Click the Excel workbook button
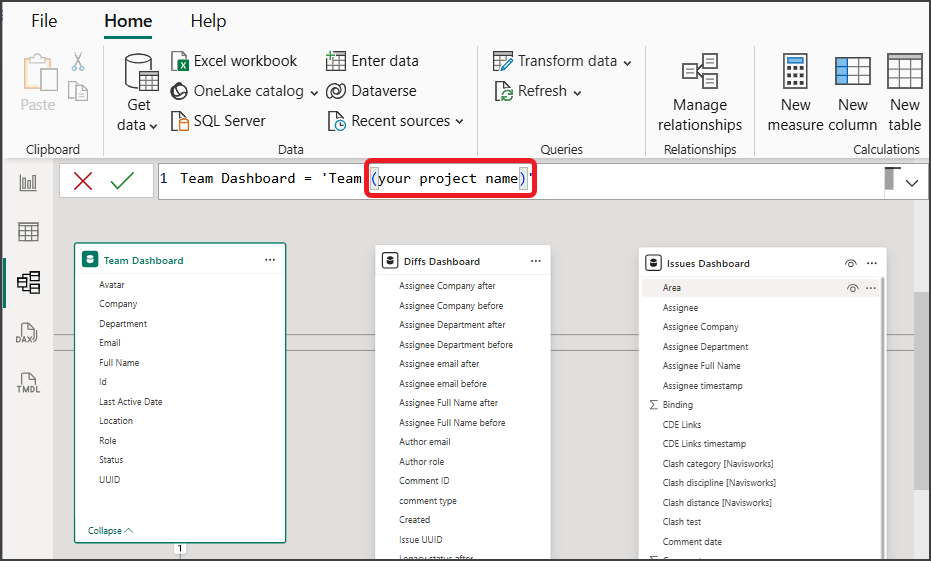Screen dimensions: 931x561 tap(234, 61)
